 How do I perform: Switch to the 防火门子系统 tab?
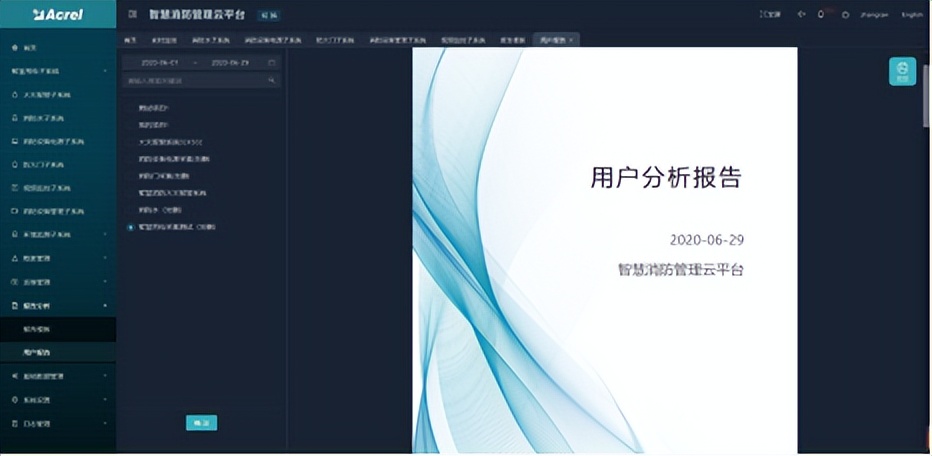pyautogui.click(x=335, y=40)
